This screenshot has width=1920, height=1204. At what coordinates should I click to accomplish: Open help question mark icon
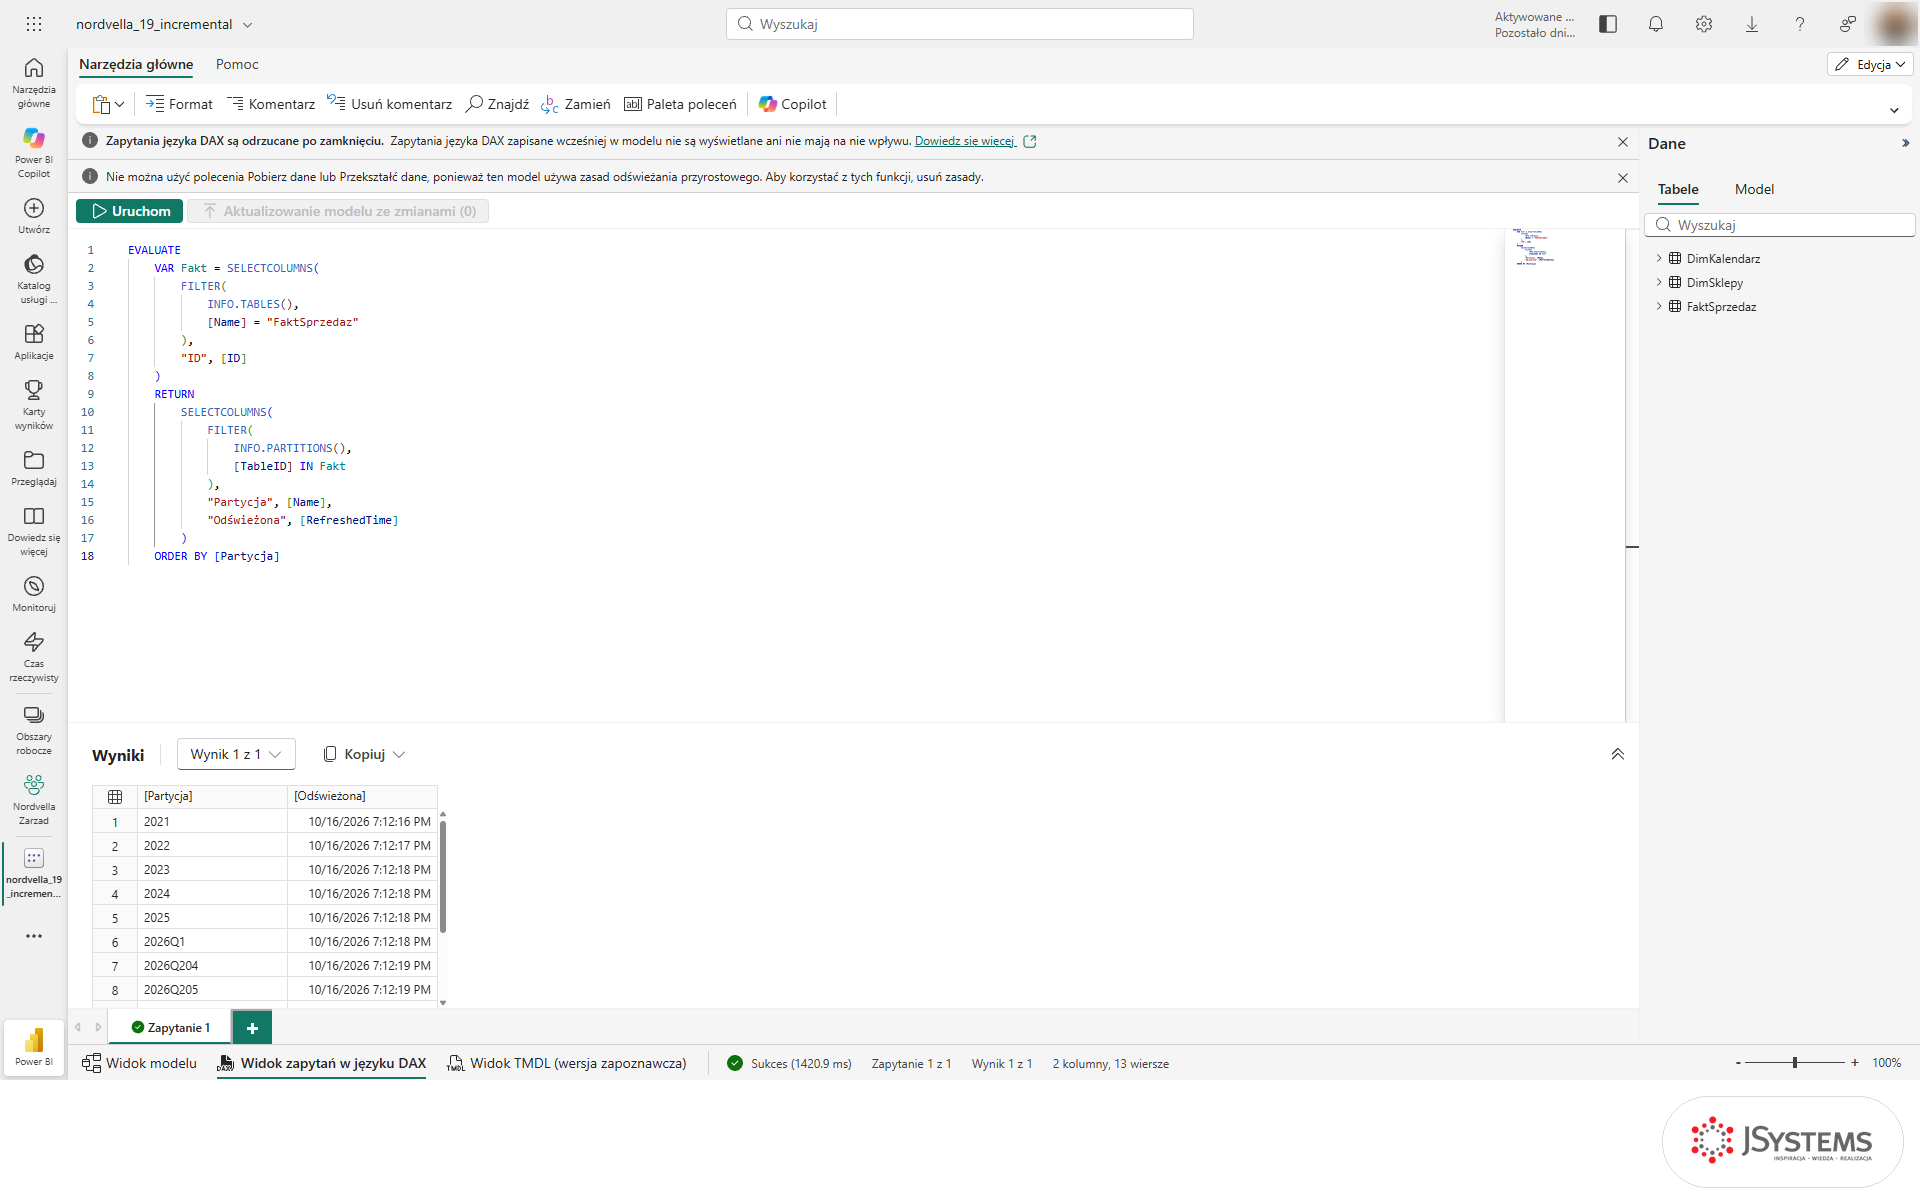1800,24
